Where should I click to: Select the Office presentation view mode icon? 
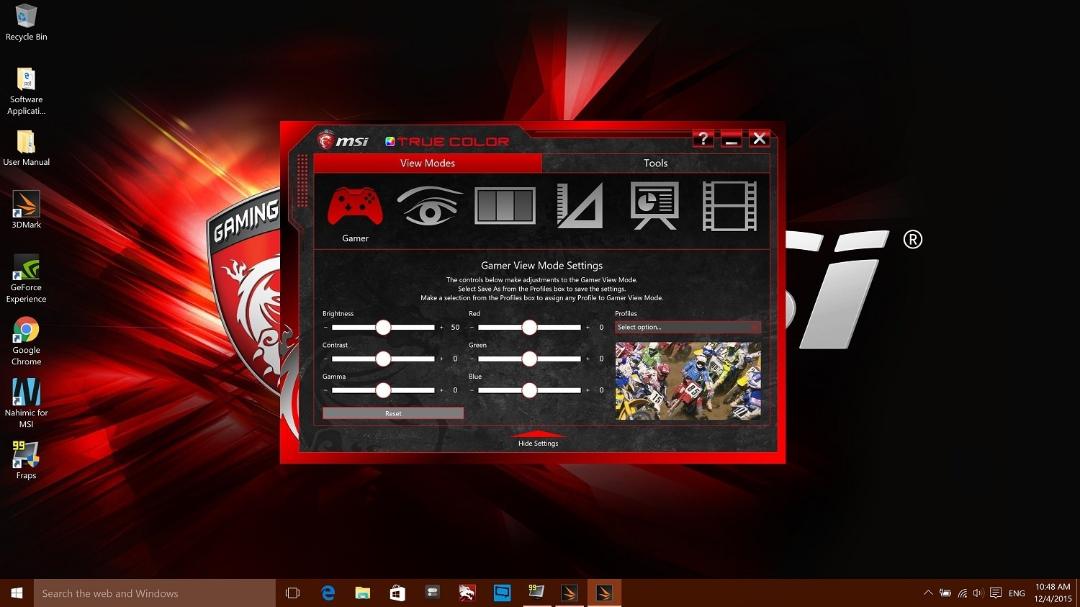[x=654, y=205]
